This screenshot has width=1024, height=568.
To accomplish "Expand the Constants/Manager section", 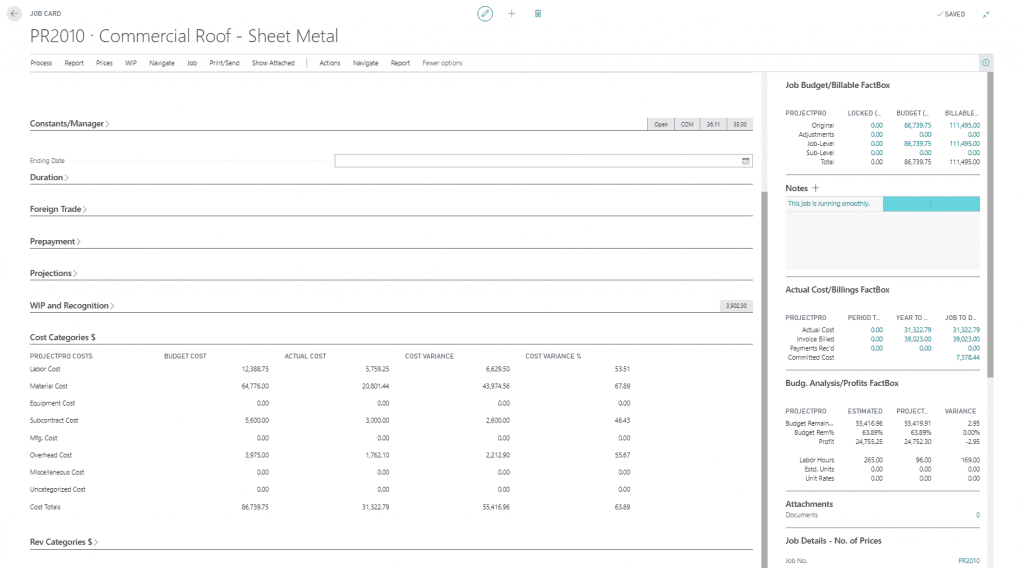I will click(70, 124).
